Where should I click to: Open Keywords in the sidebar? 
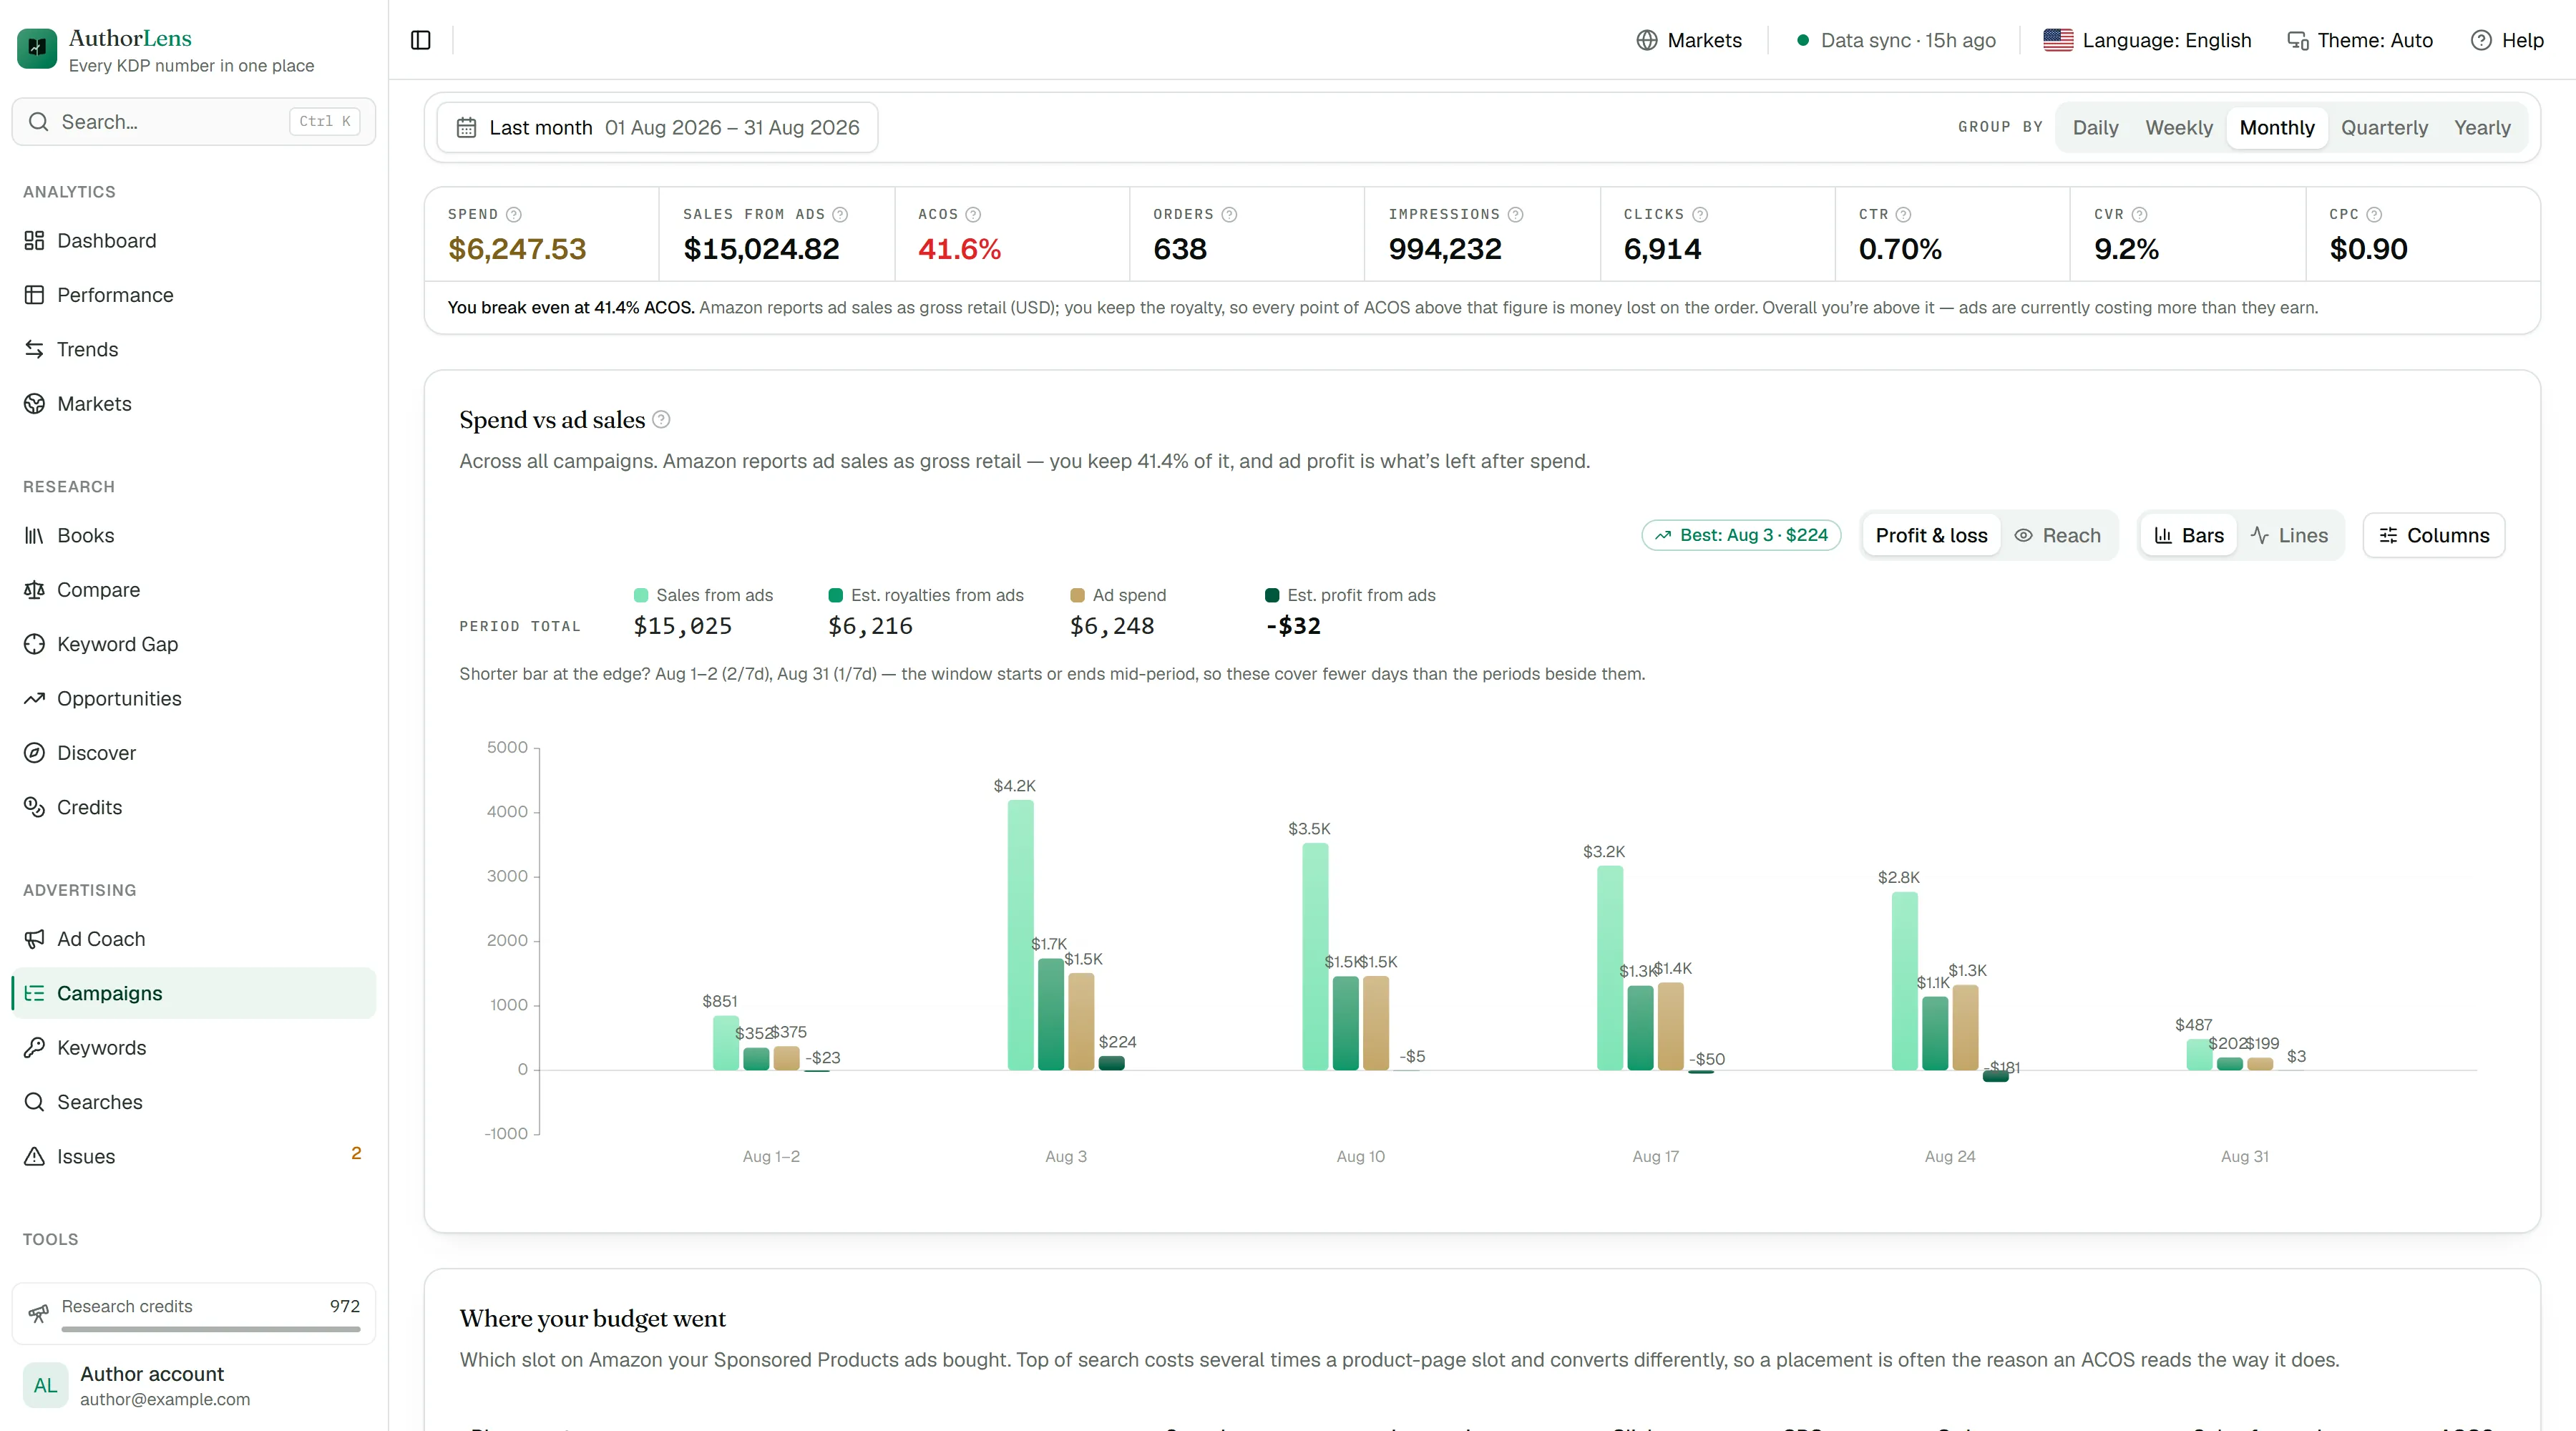click(x=193, y=1047)
